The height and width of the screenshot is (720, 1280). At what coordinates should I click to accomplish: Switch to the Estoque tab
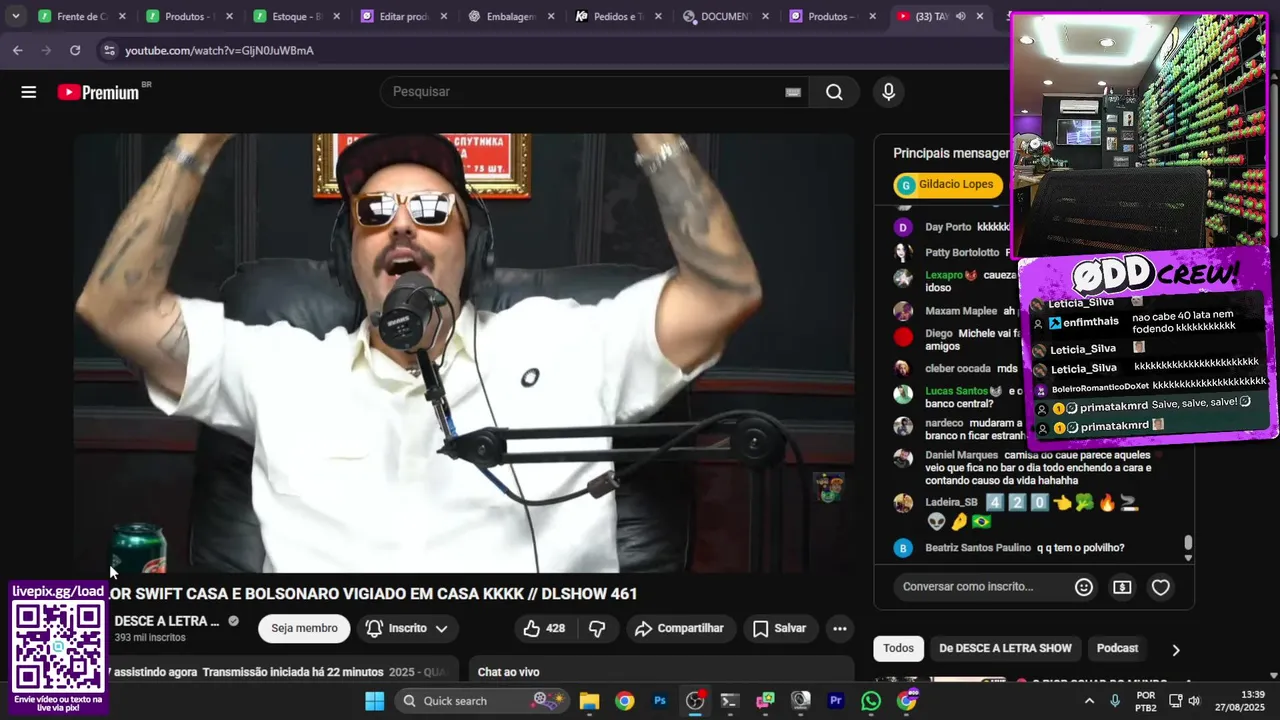click(296, 16)
